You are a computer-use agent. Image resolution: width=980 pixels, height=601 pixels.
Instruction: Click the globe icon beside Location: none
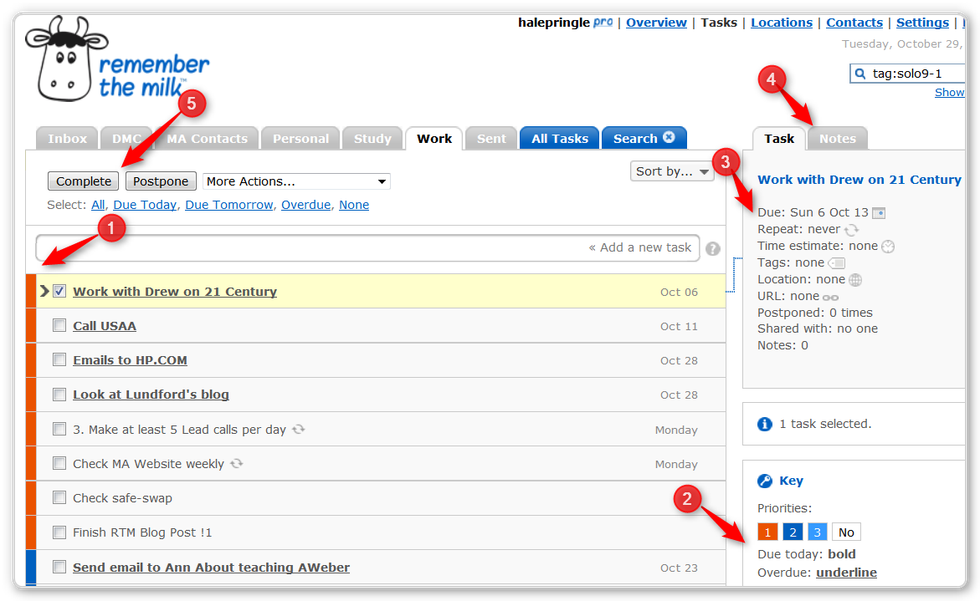pyautogui.click(x=855, y=280)
